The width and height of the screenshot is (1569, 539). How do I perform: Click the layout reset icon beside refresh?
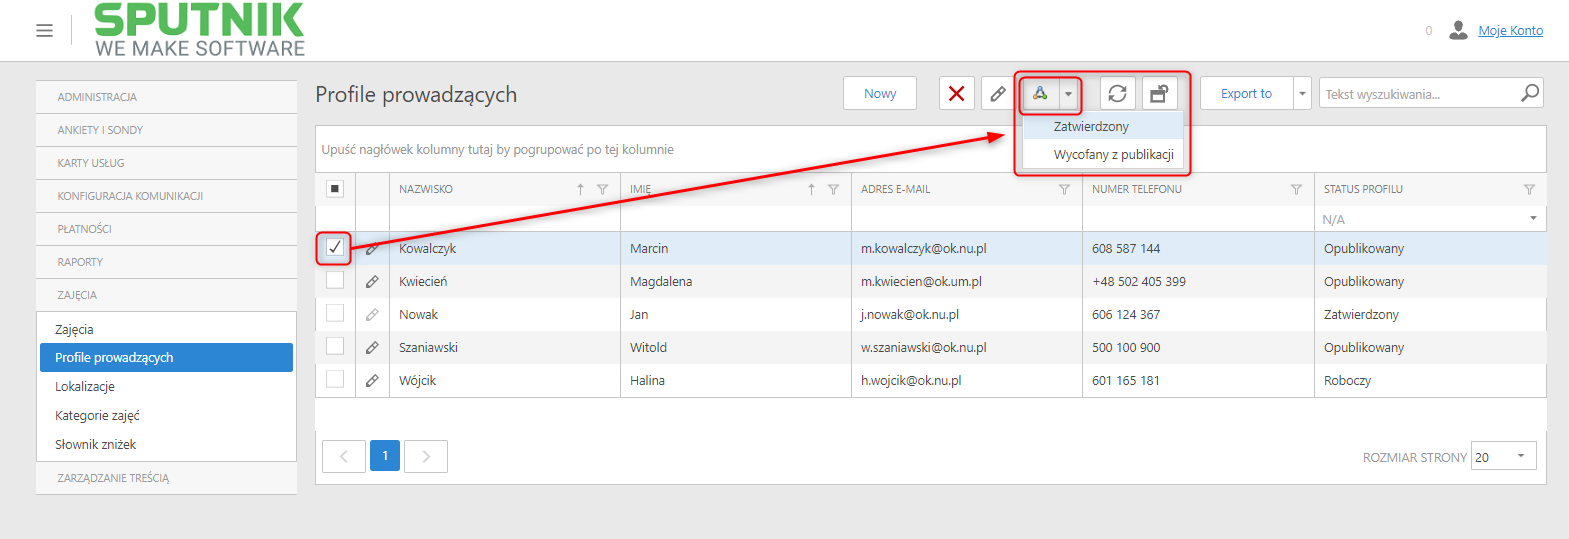(1159, 94)
